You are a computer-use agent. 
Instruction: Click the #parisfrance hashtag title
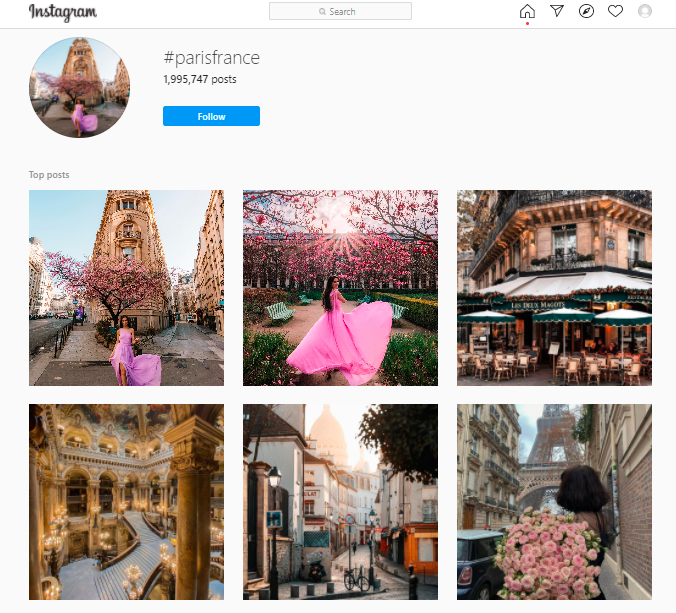(211, 58)
